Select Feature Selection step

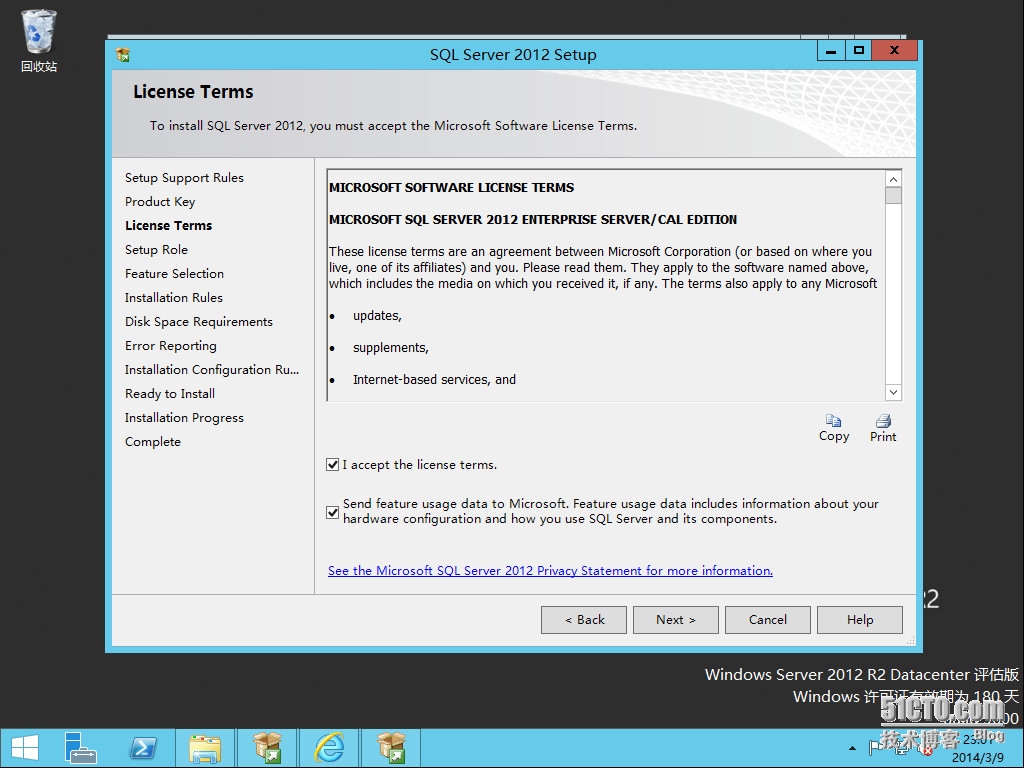coord(174,274)
